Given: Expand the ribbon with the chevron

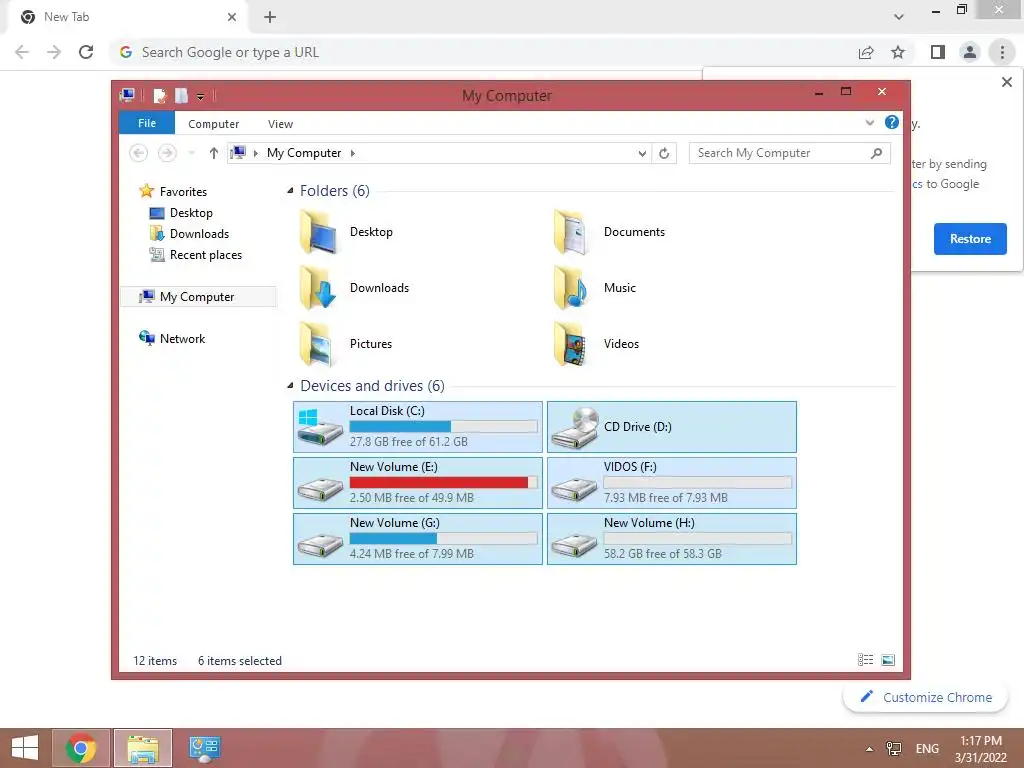Looking at the screenshot, I should click(x=869, y=122).
